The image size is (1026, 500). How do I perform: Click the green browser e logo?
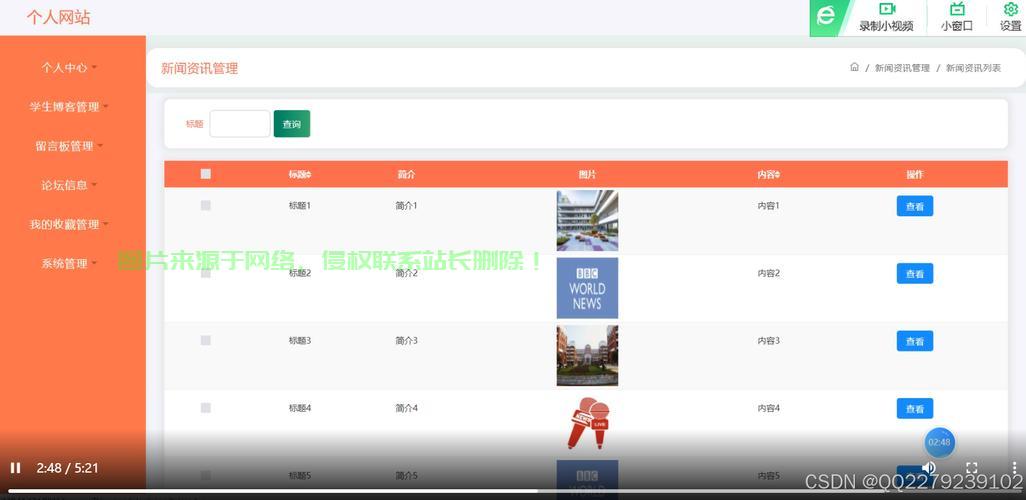pyautogui.click(x=826, y=16)
